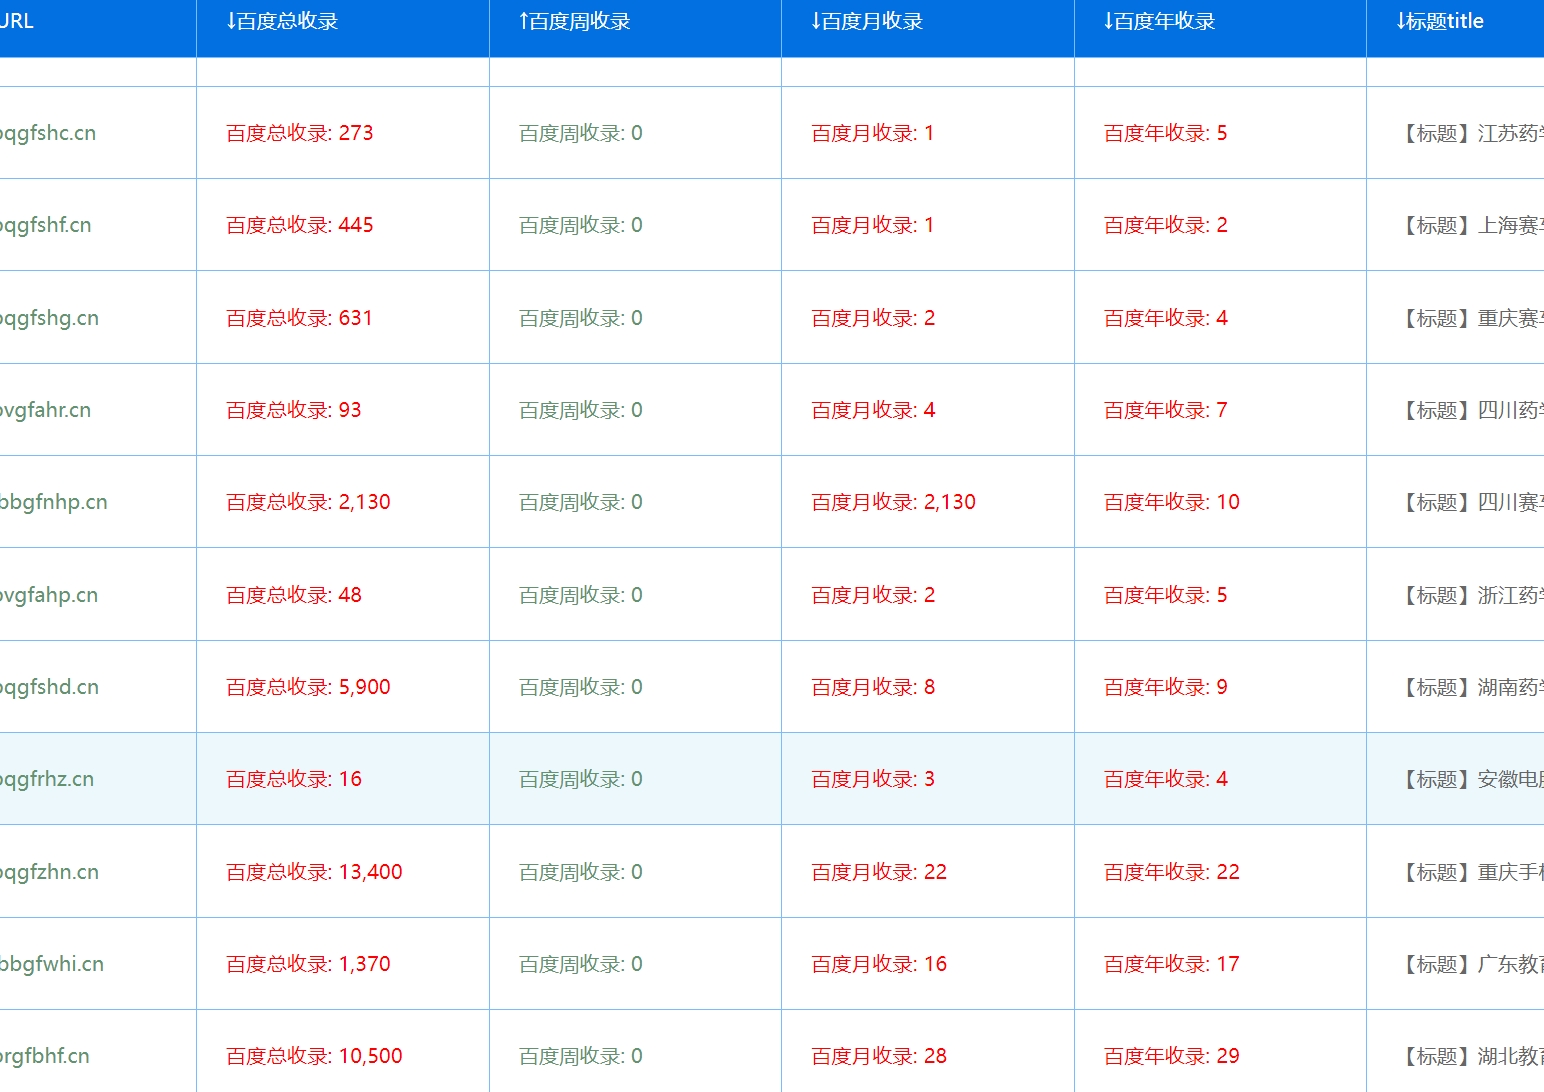Open the qgfshd.cn URL link
1544x1092 pixels.
(50, 687)
